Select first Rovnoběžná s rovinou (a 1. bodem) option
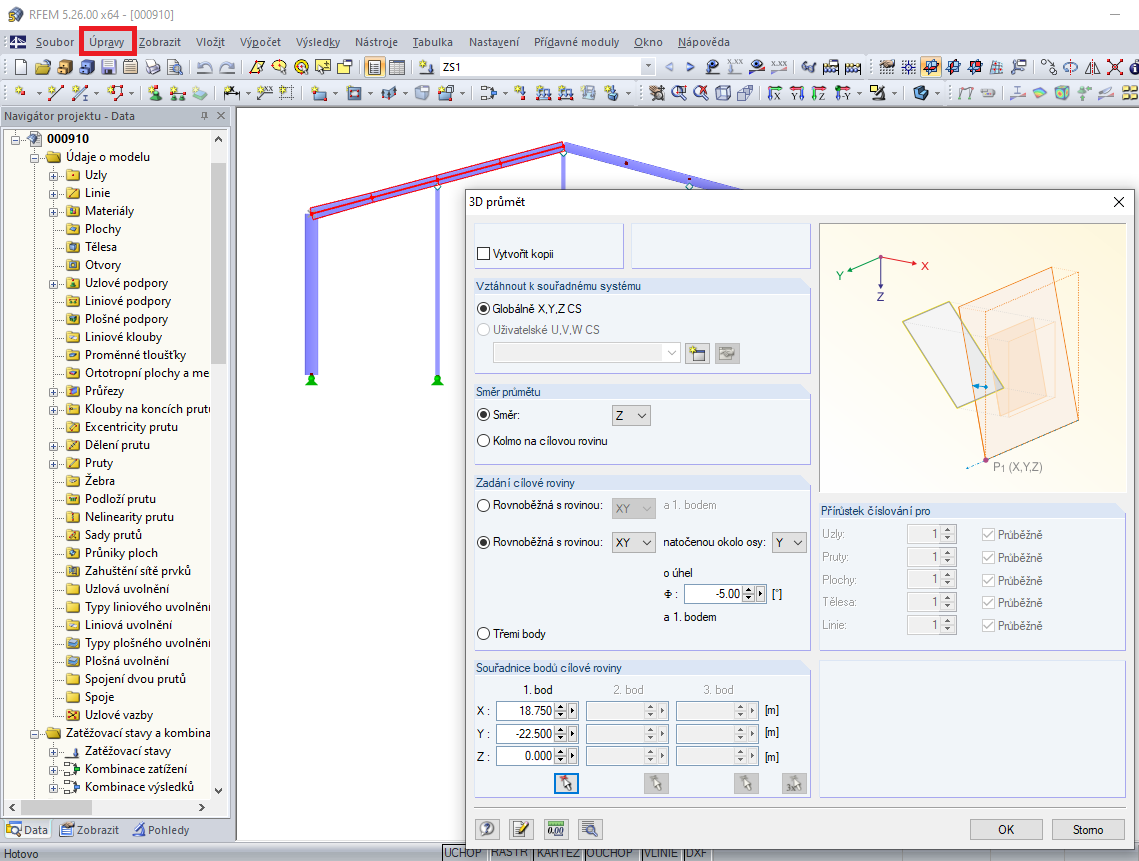Screen dimensions: 1139x861 [x=484, y=506]
